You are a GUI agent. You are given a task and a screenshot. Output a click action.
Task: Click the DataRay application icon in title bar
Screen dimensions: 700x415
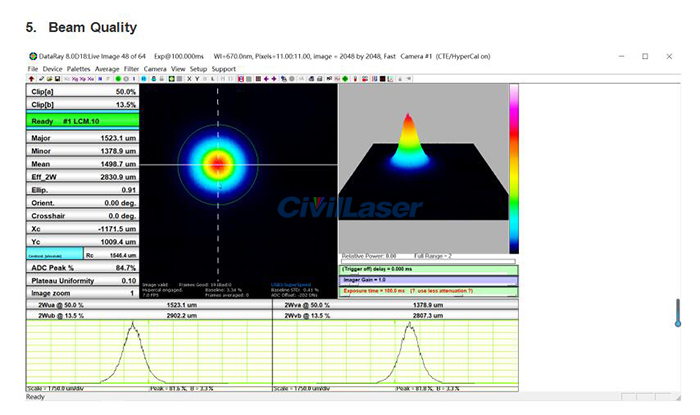pos(33,56)
